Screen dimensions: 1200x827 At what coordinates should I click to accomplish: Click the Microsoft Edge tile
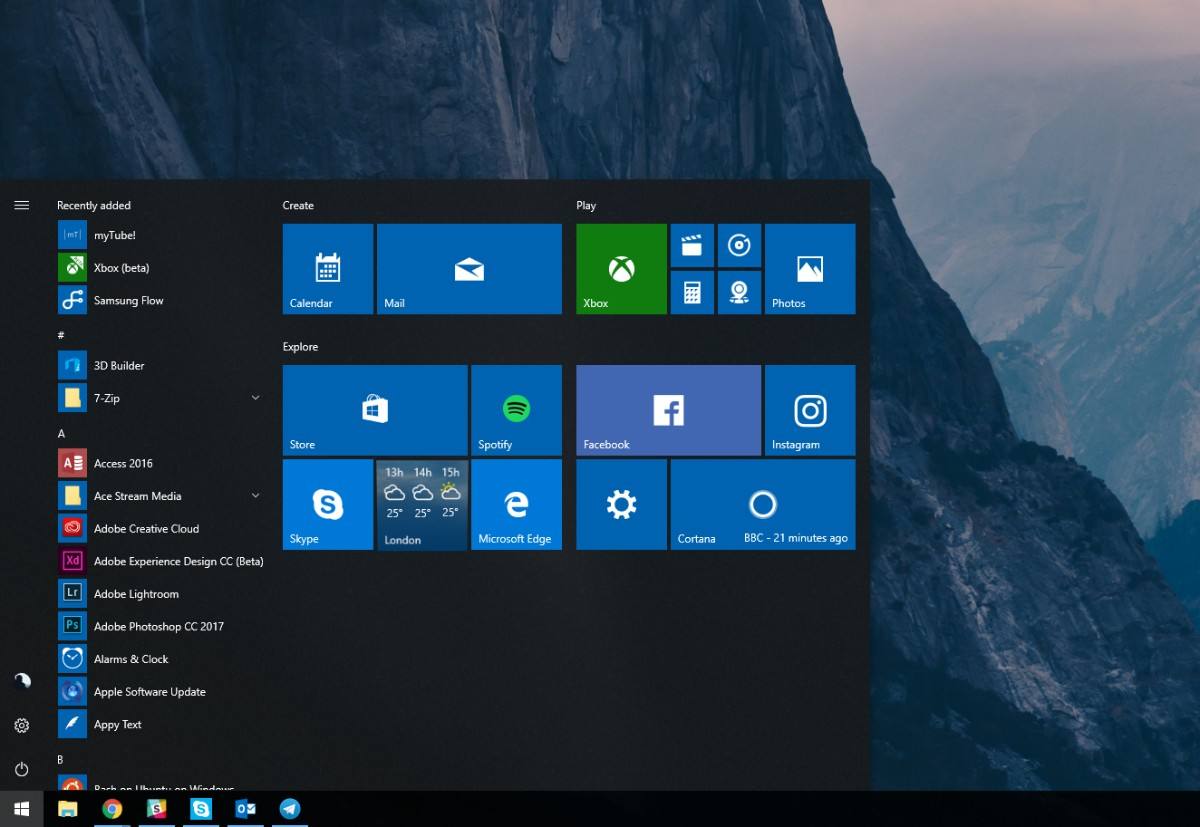coord(516,504)
